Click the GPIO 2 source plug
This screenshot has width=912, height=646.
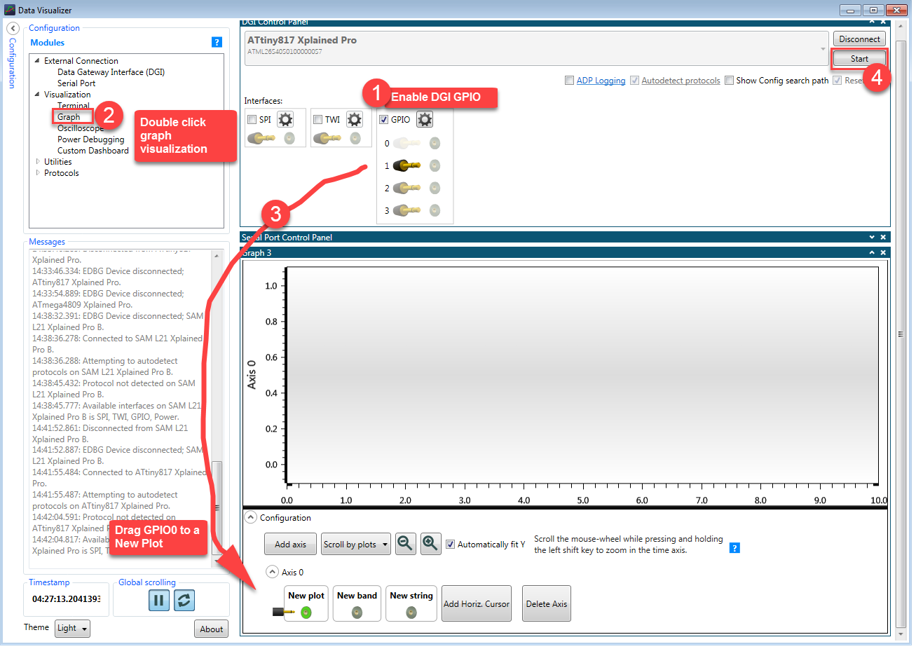[x=407, y=188]
